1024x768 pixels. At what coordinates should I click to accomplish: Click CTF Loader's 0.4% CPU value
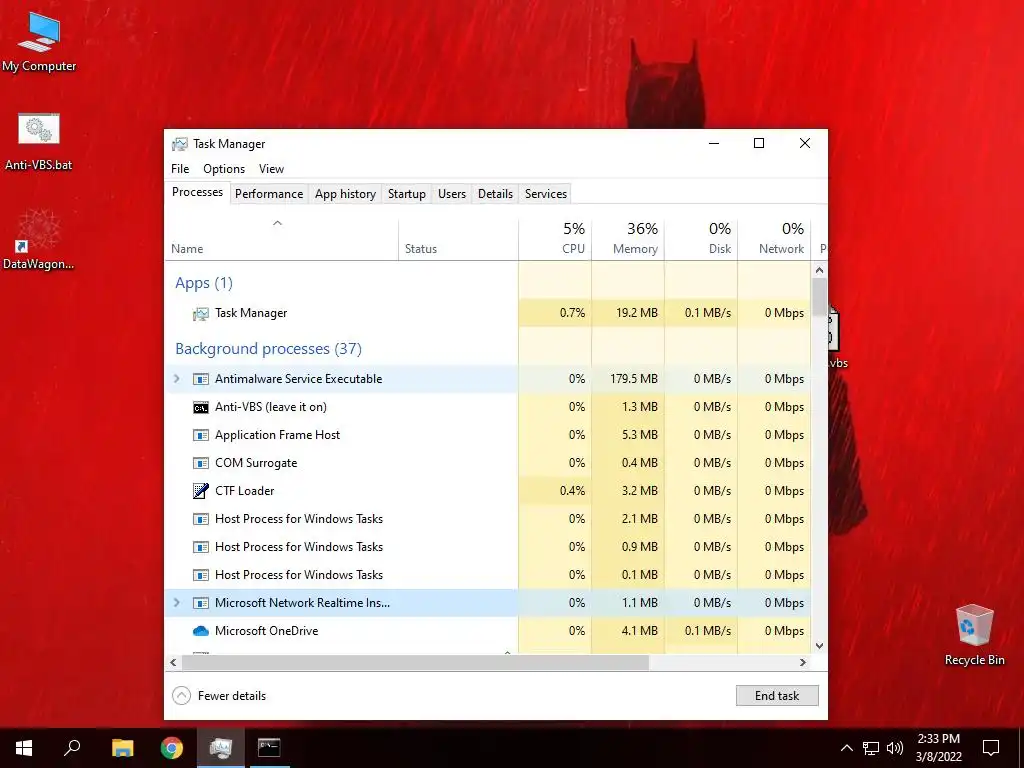tap(572, 491)
